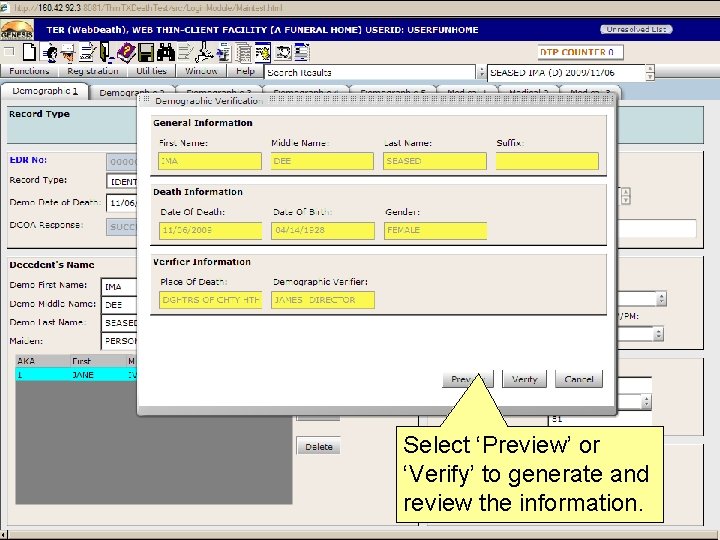Click the Demo Date of Death field
Image resolution: width=720 pixels, height=540 pixels.
122,202
